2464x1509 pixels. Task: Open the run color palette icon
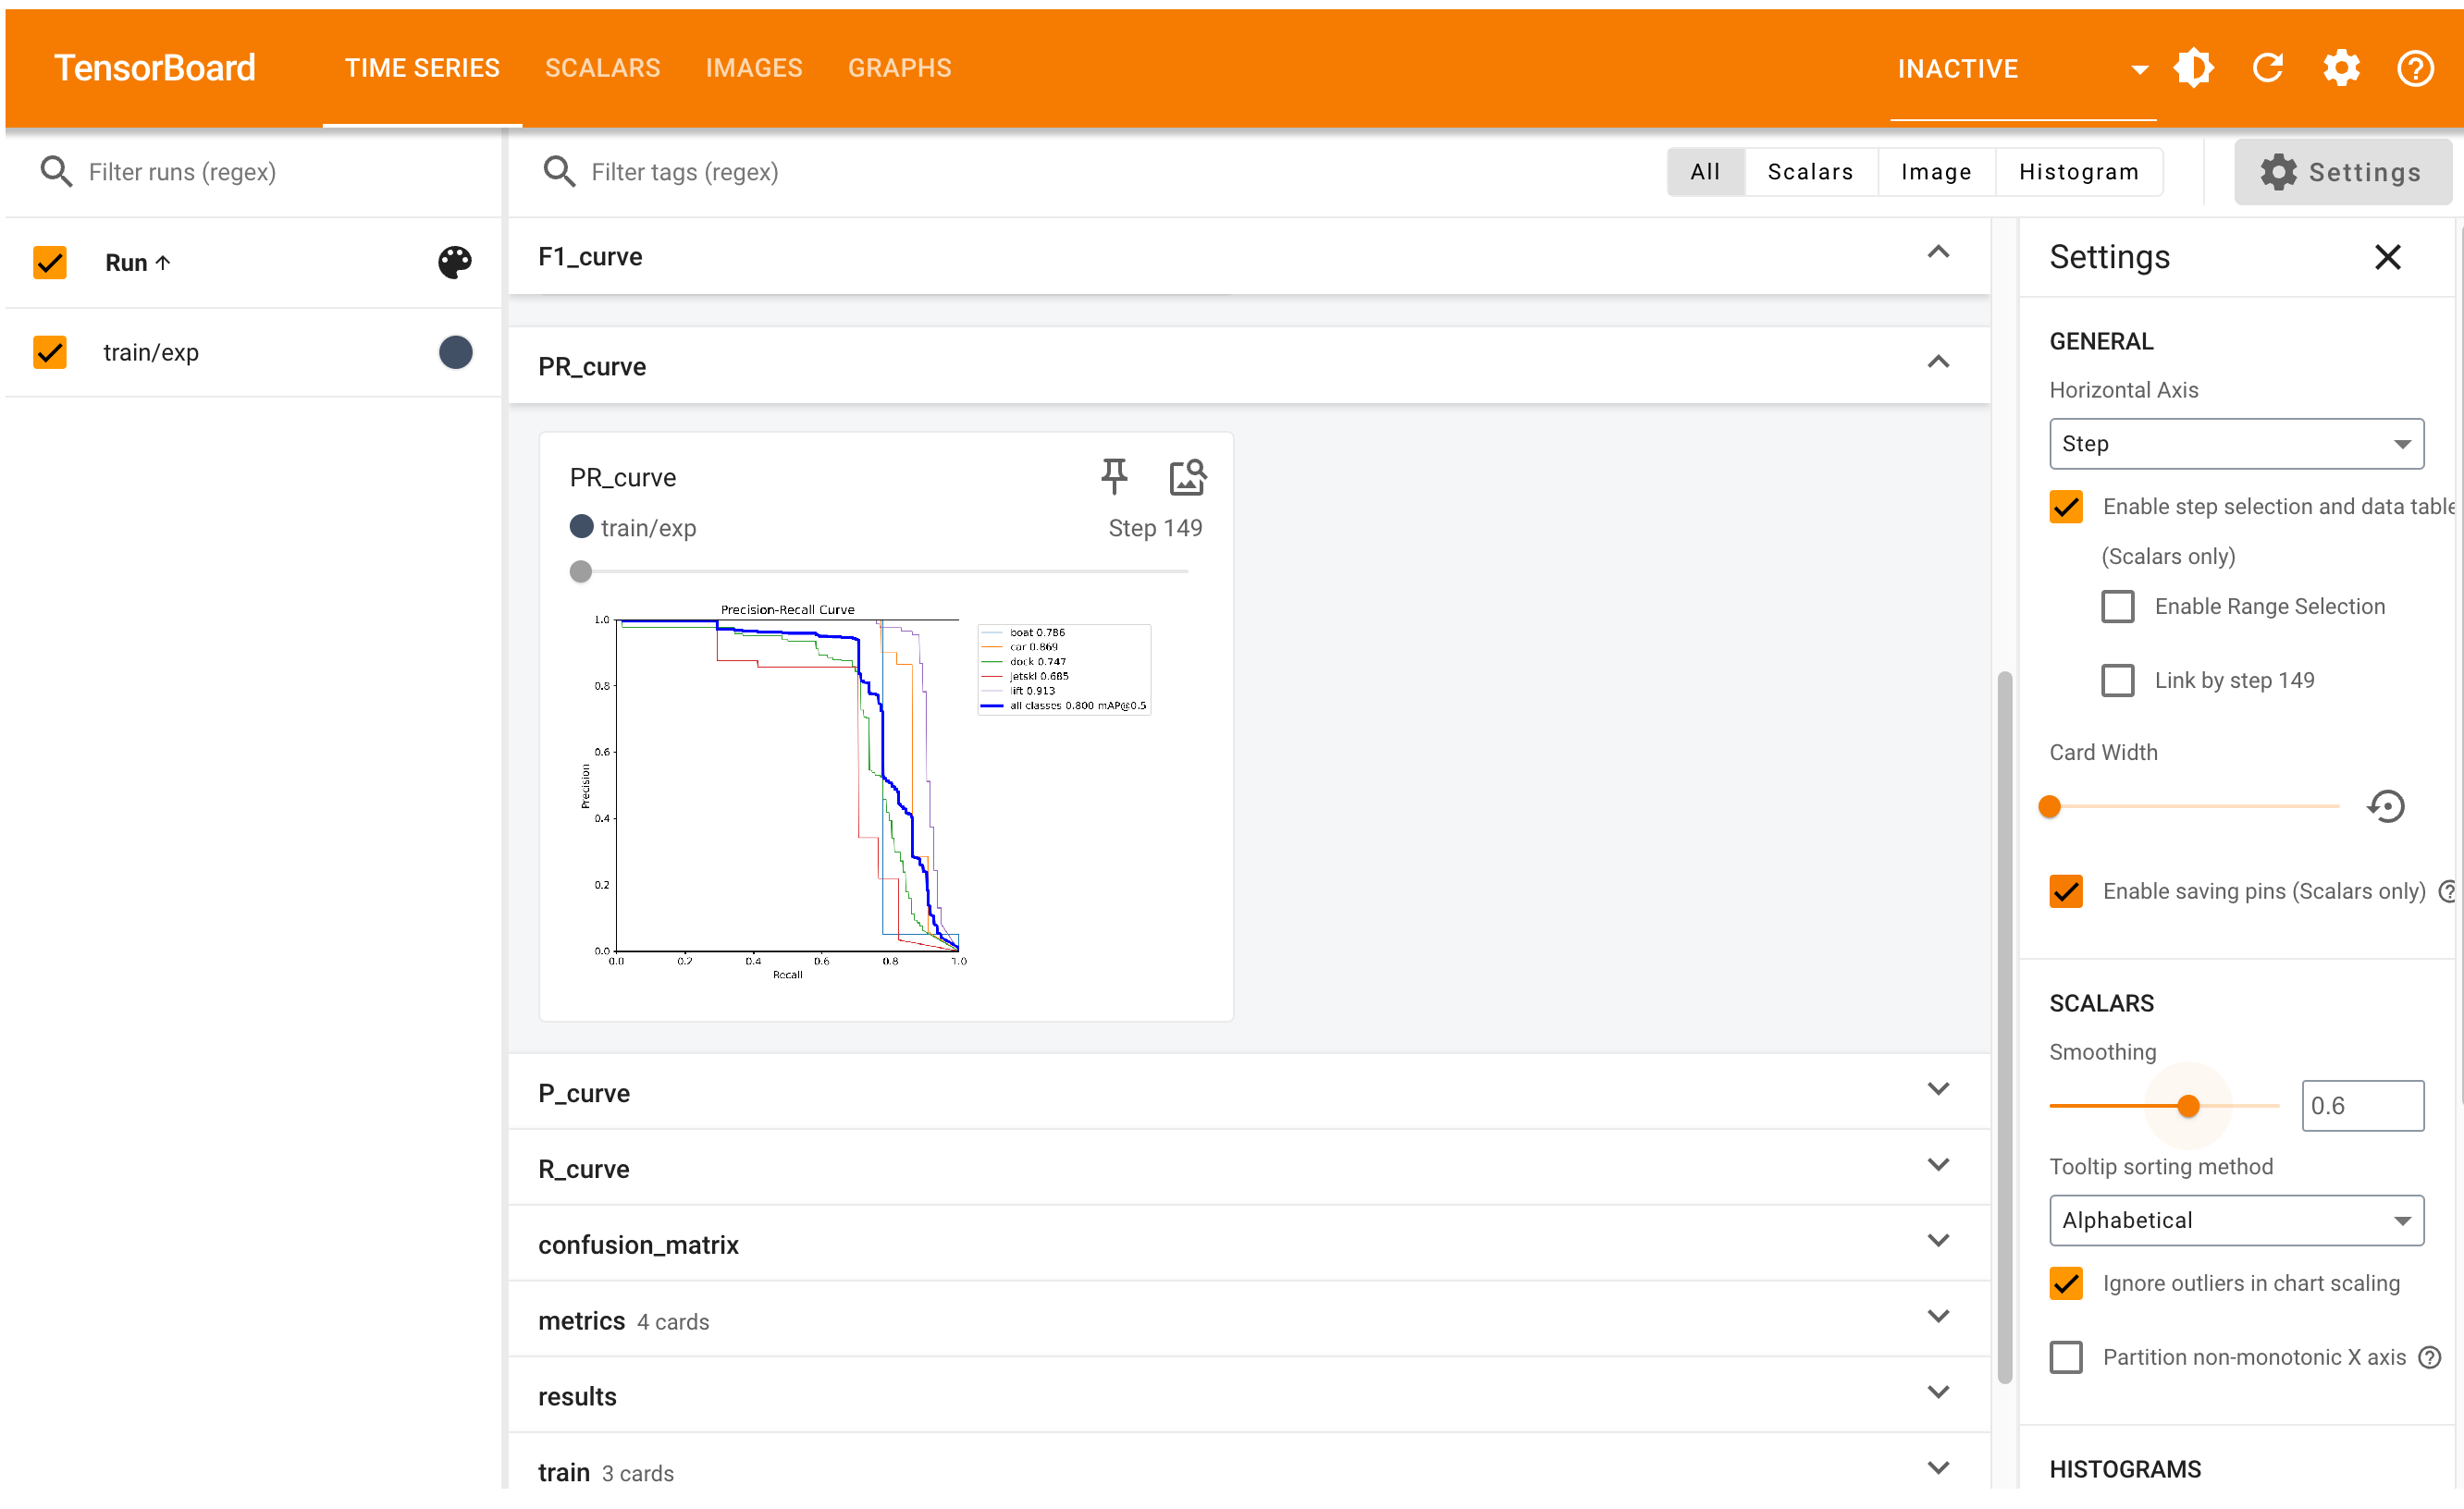[455, 262]
